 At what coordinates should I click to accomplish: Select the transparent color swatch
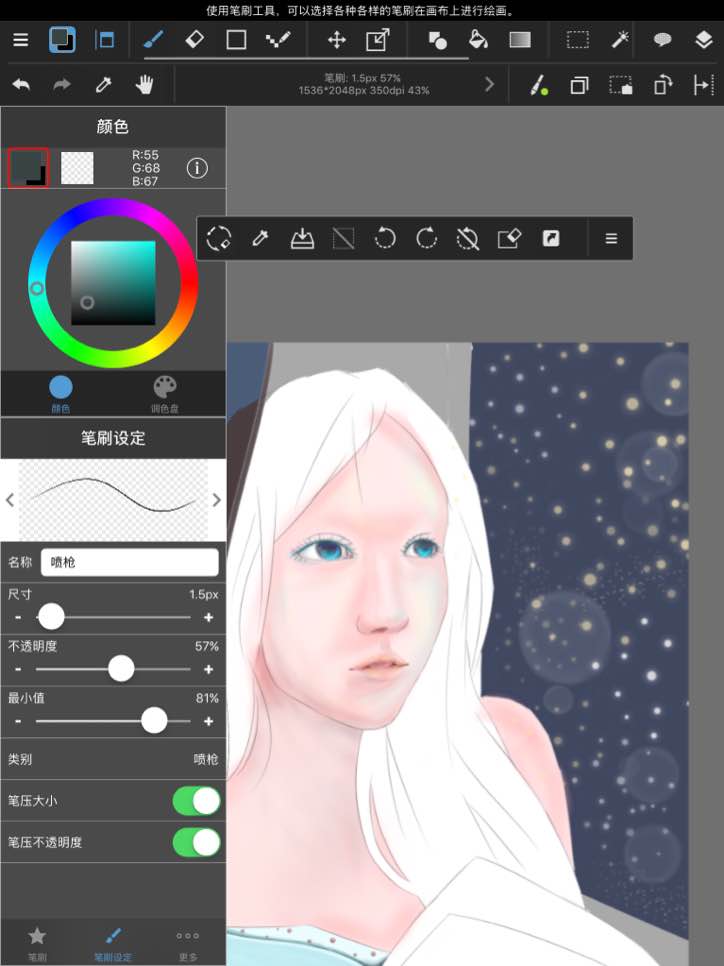pos(77,168)
